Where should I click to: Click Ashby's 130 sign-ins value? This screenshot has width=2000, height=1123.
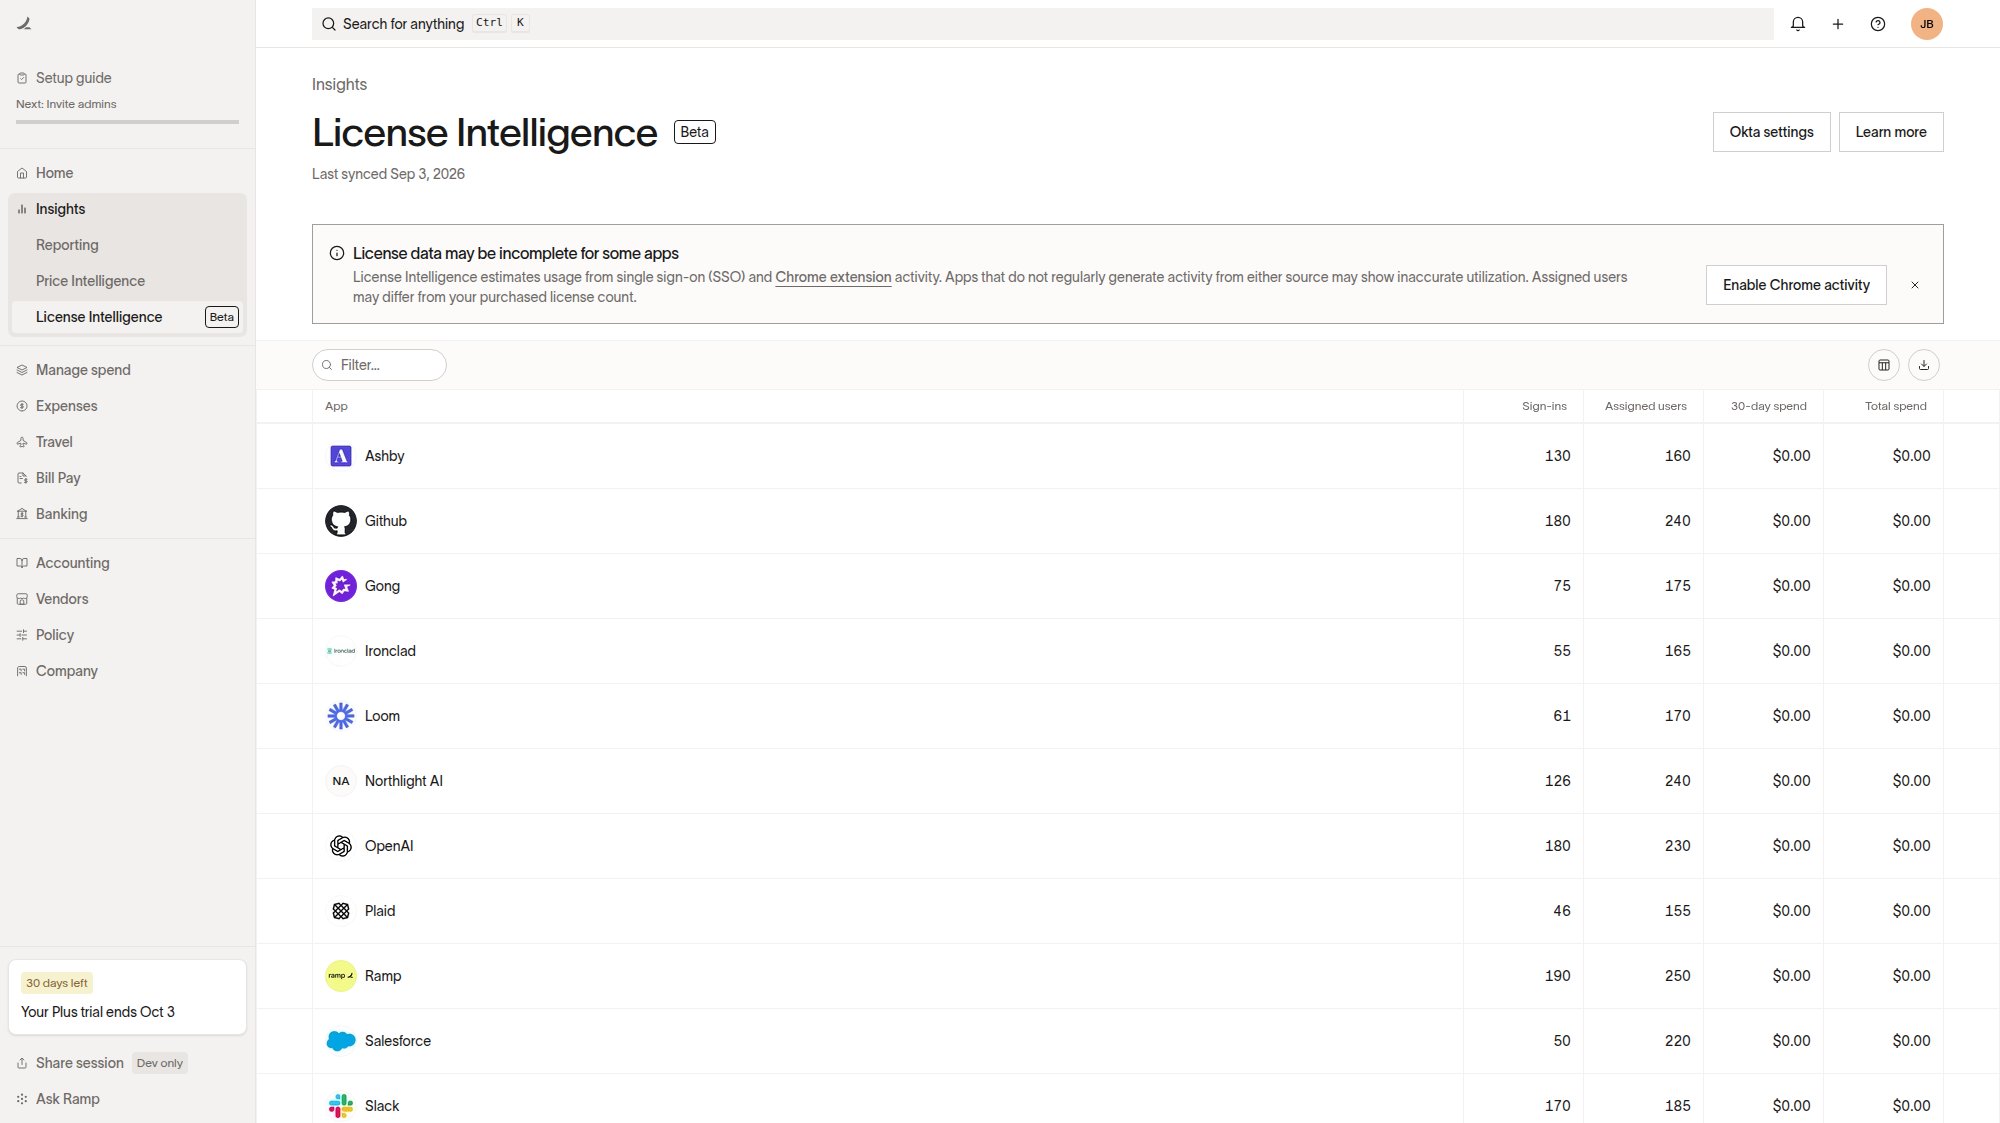tap(1557, 456)
